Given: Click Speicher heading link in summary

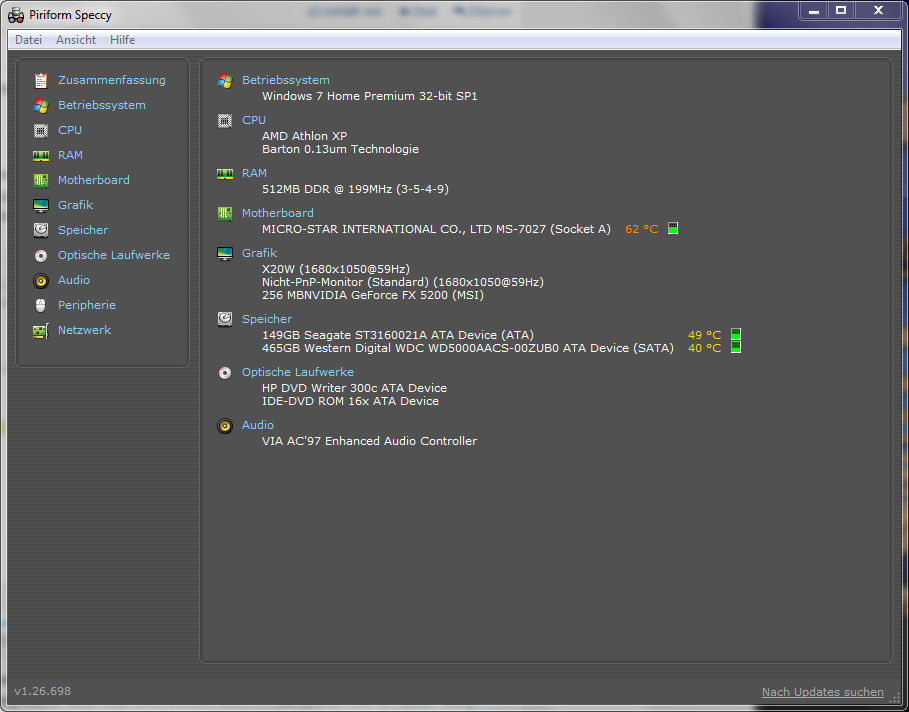Looking at the screenshot, I should coord(267,319).
